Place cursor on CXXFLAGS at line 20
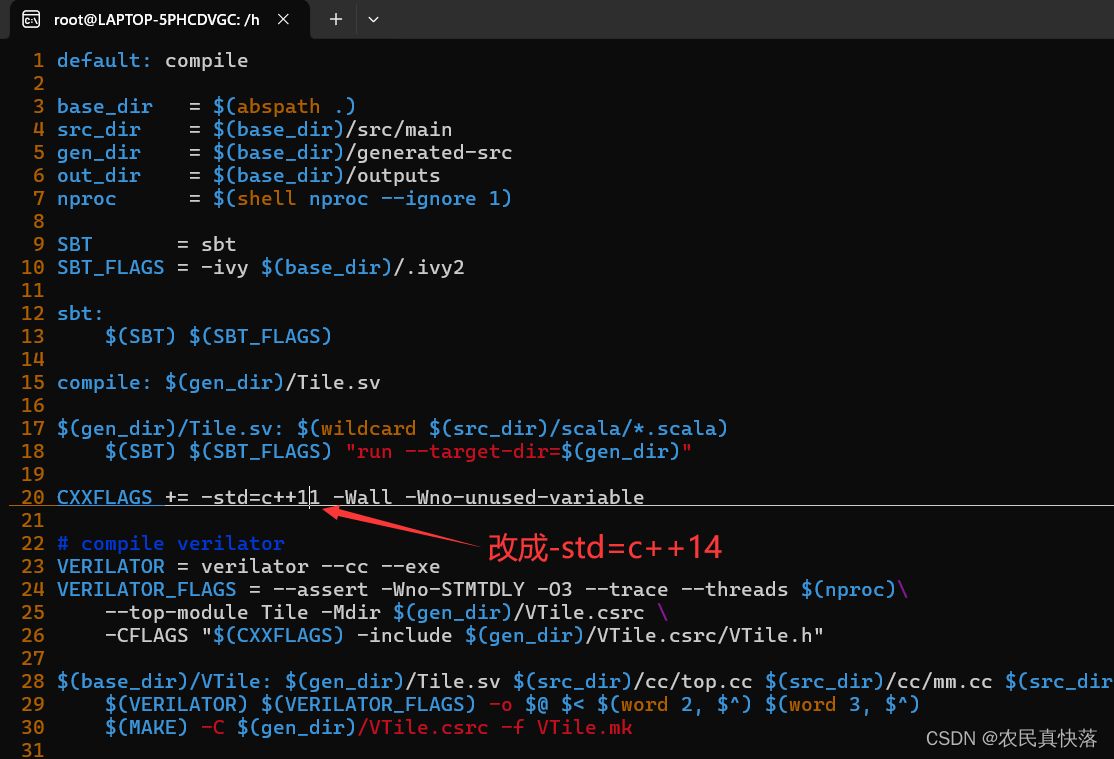Viewport: 1114px width, 759px height. (105, 497)
